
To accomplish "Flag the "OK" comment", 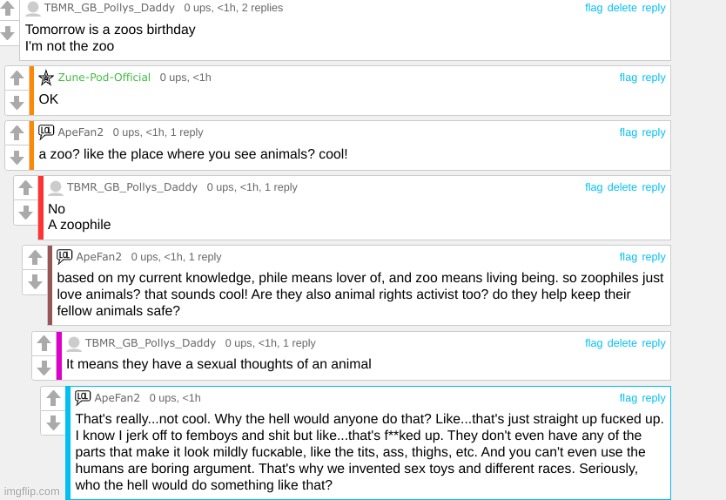I will tap(628, 77).
